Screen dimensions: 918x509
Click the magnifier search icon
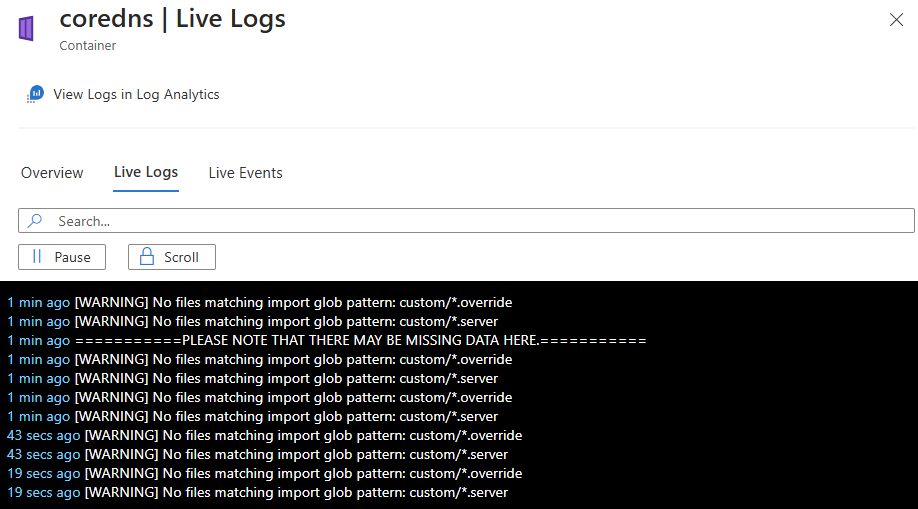point(35,221)
